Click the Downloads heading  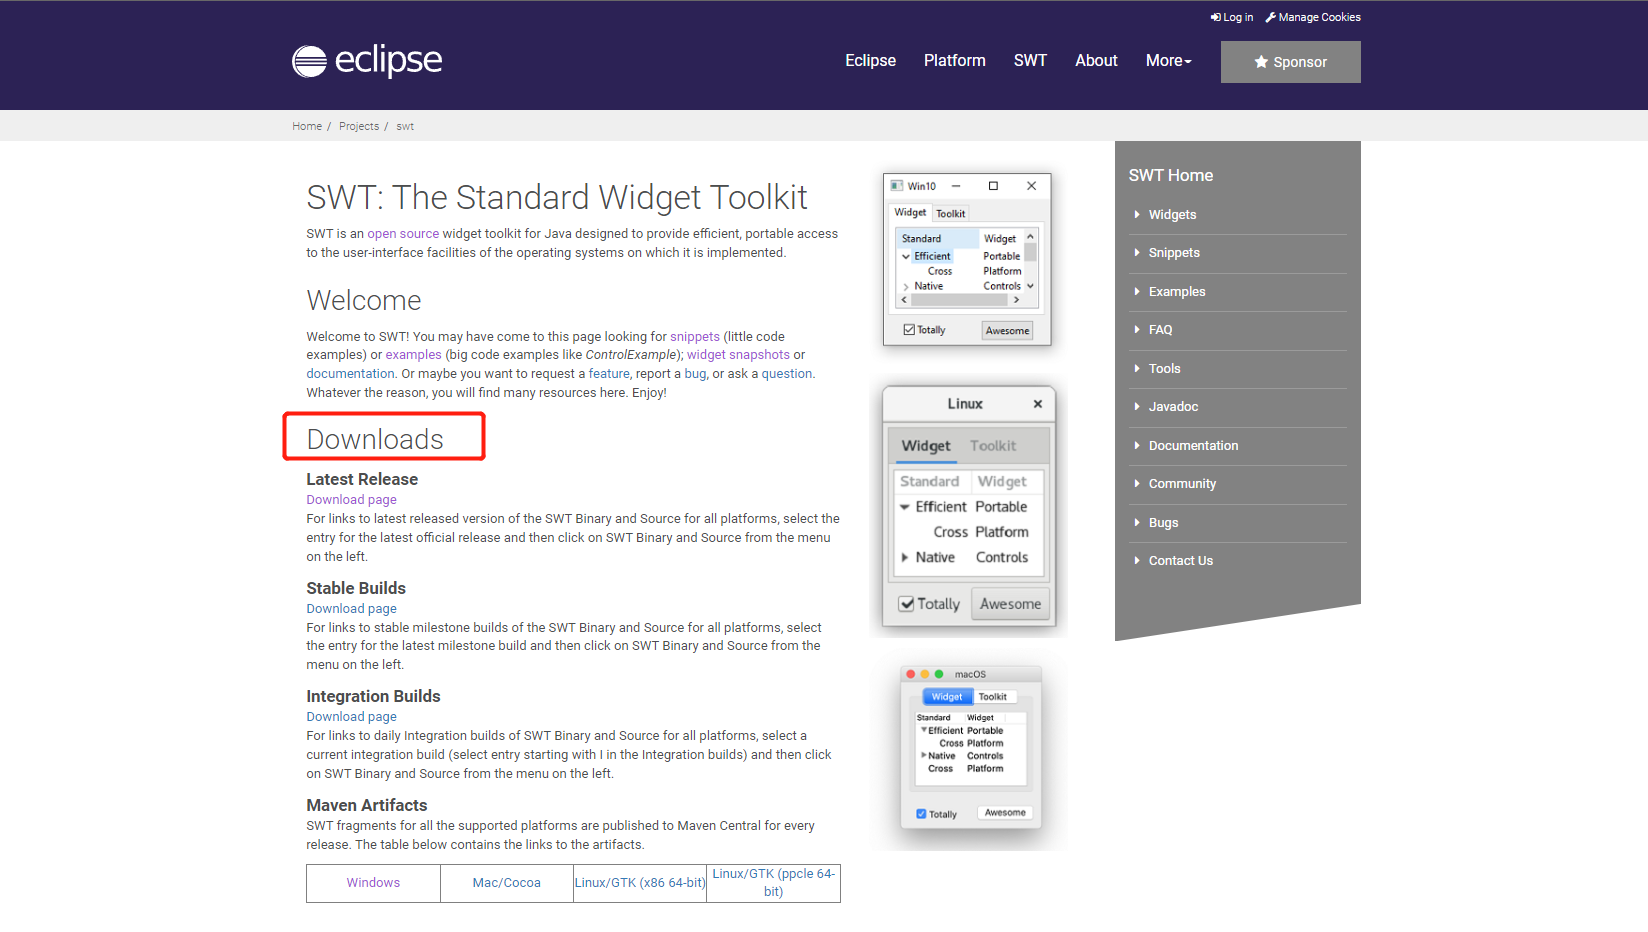coord(375,439)
